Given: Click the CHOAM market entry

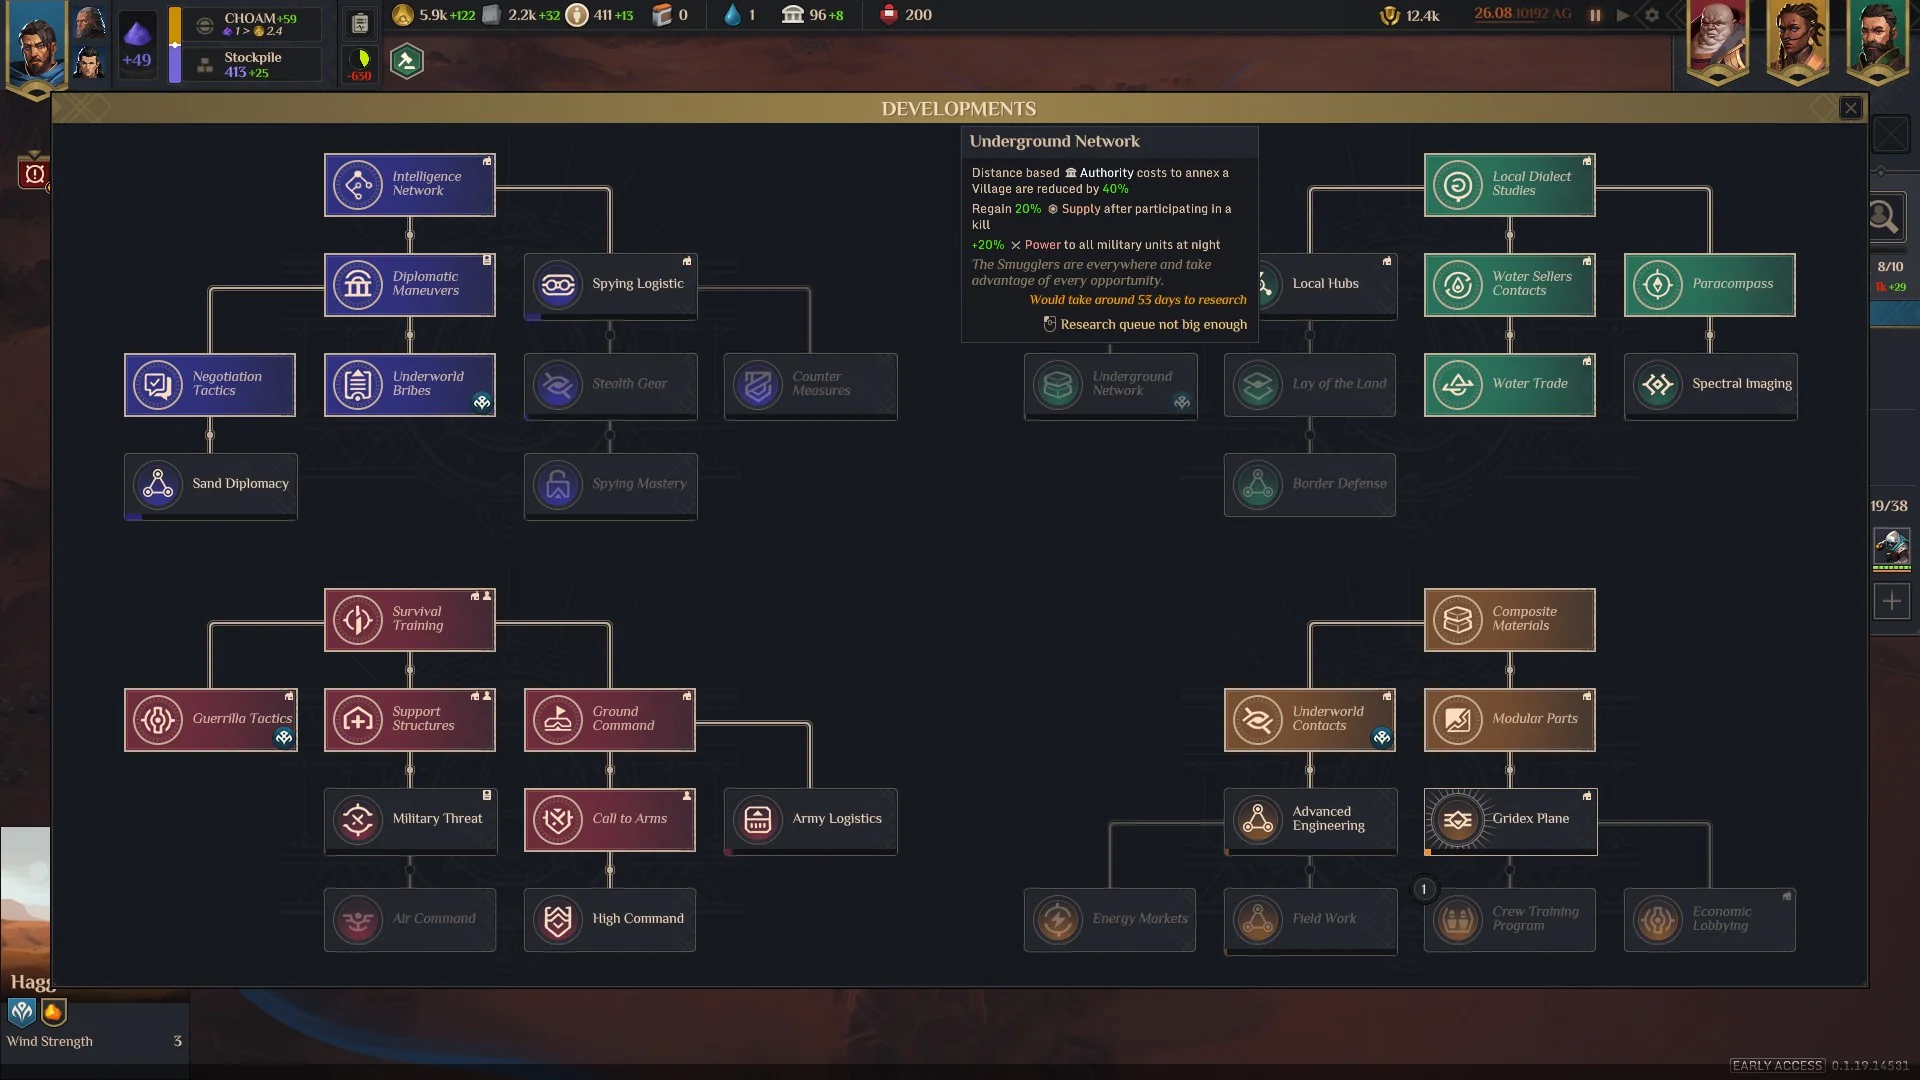Looking at the screenshot, I should tap(255, 24).
